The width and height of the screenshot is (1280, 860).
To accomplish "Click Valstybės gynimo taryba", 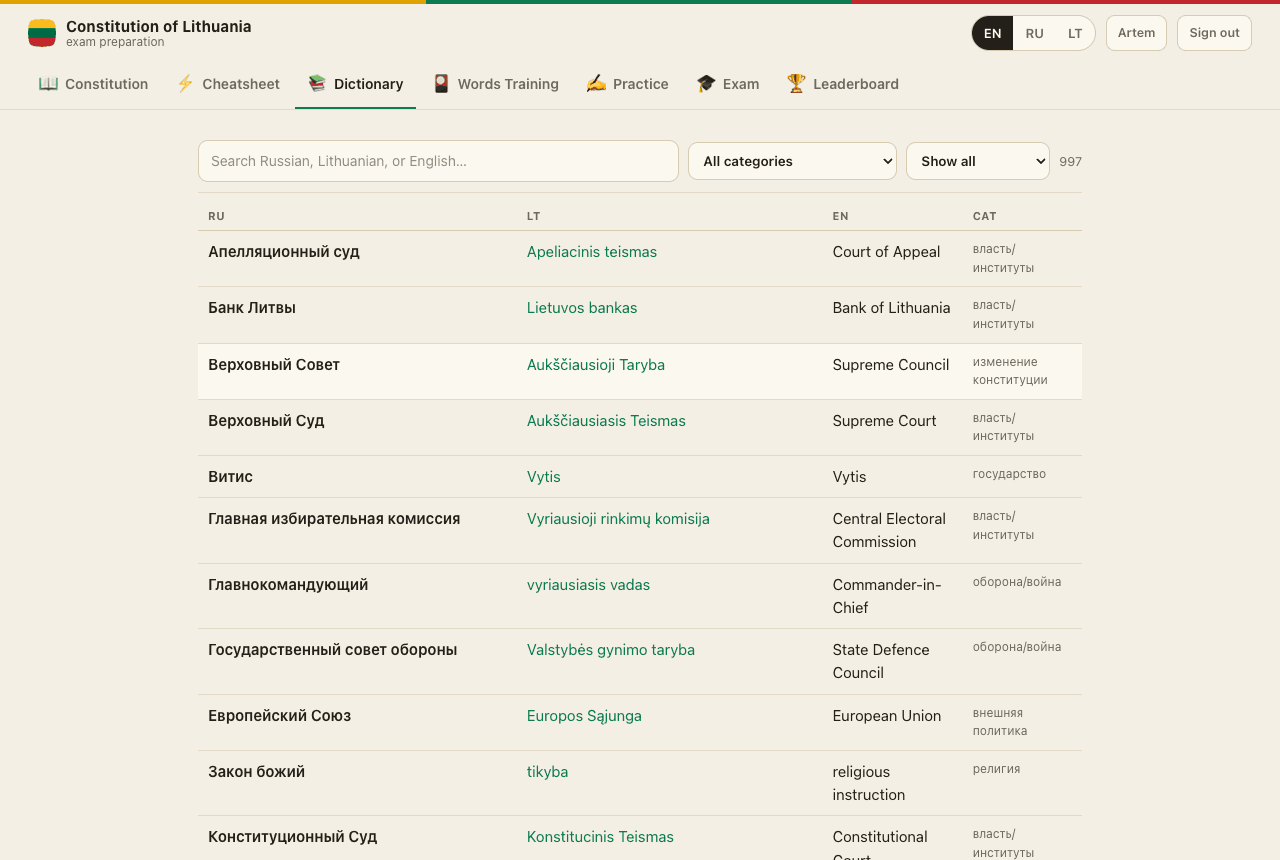I will [x=611, y=650].
